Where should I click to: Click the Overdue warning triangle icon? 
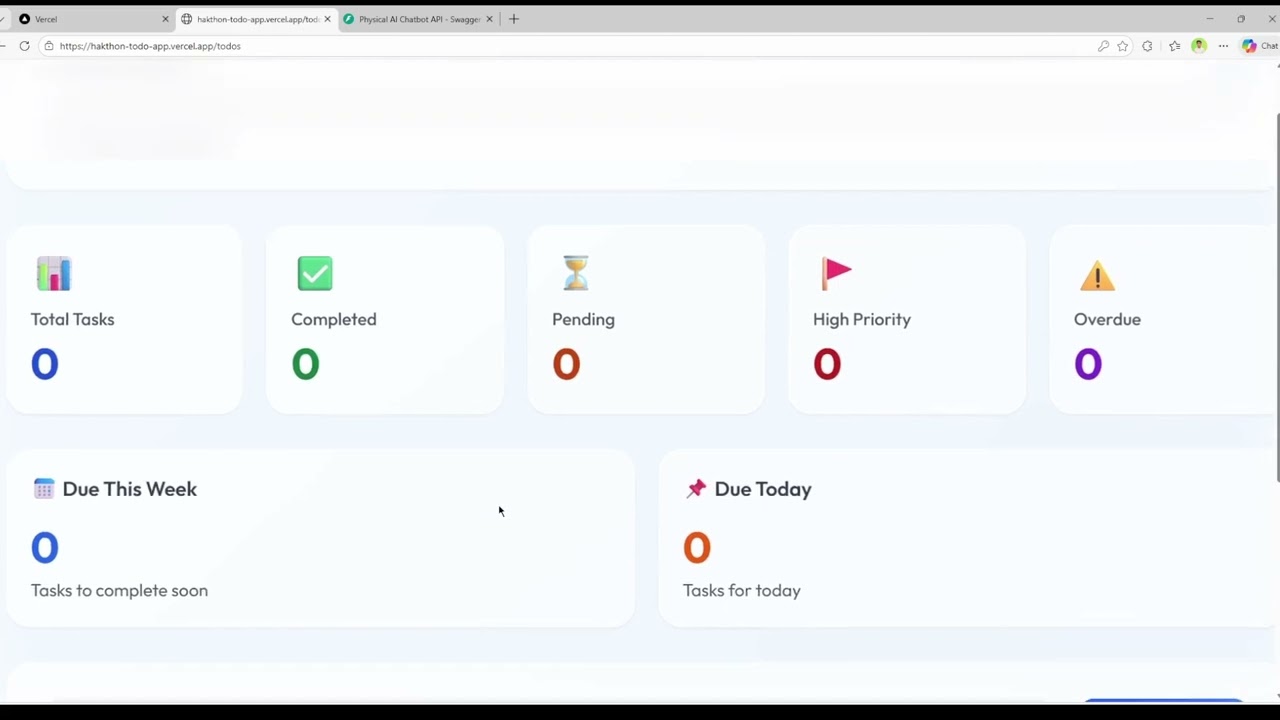pos(1097,275)
